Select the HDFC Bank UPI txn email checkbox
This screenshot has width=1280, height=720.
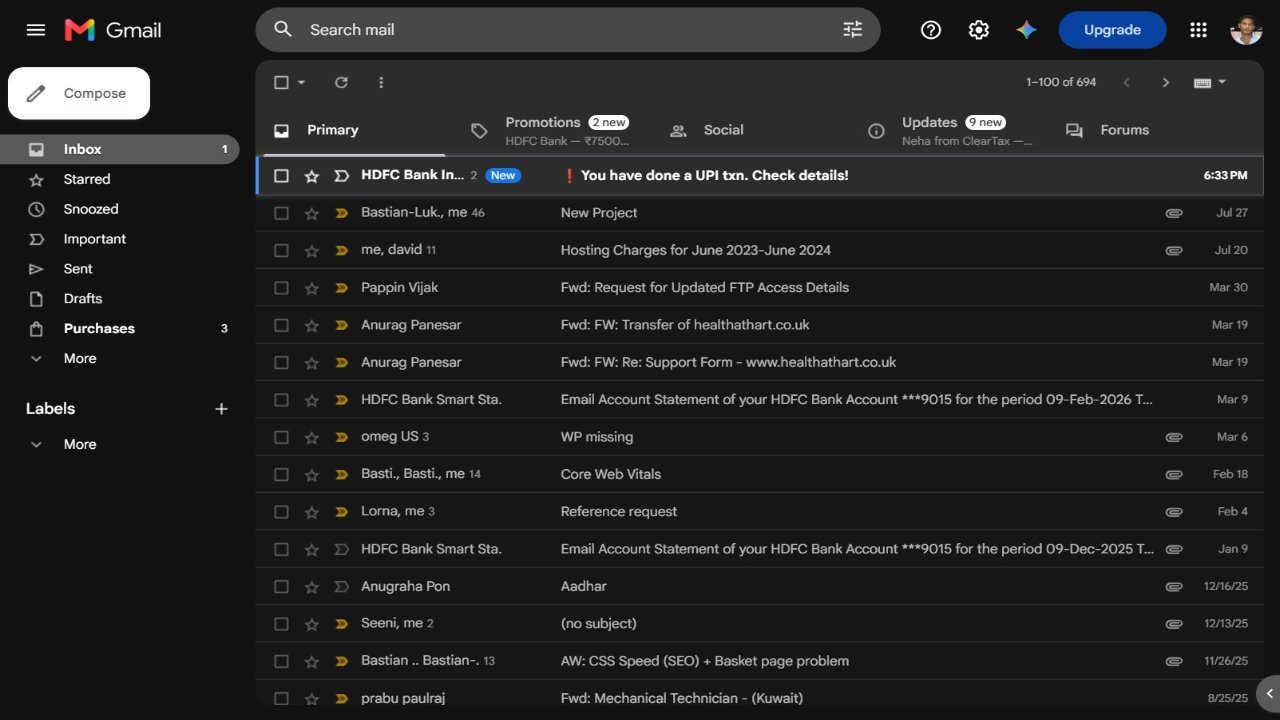point(281,175)
